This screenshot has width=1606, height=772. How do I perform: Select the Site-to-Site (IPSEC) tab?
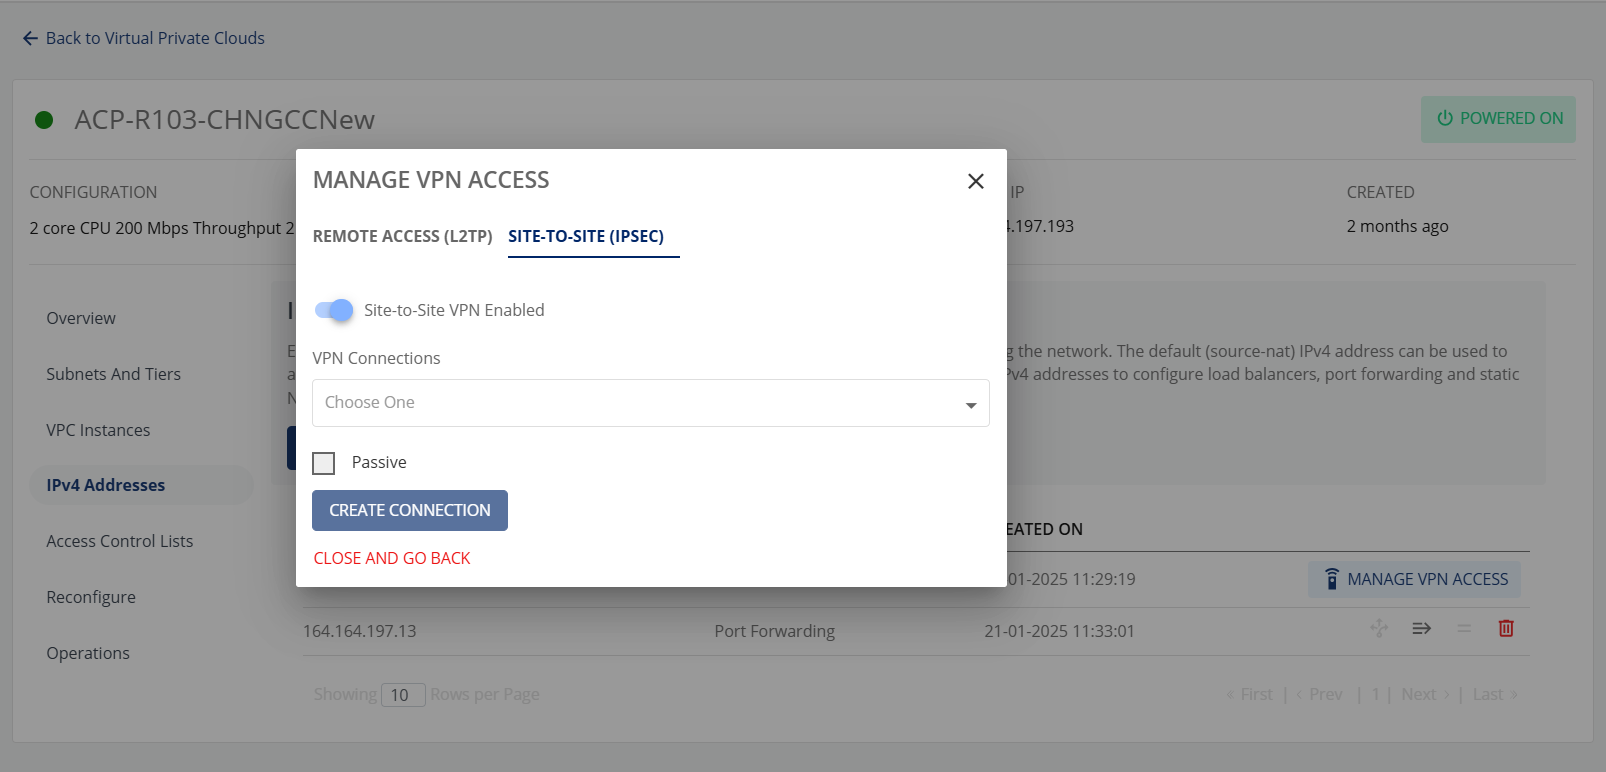click(x=586, y=236)
